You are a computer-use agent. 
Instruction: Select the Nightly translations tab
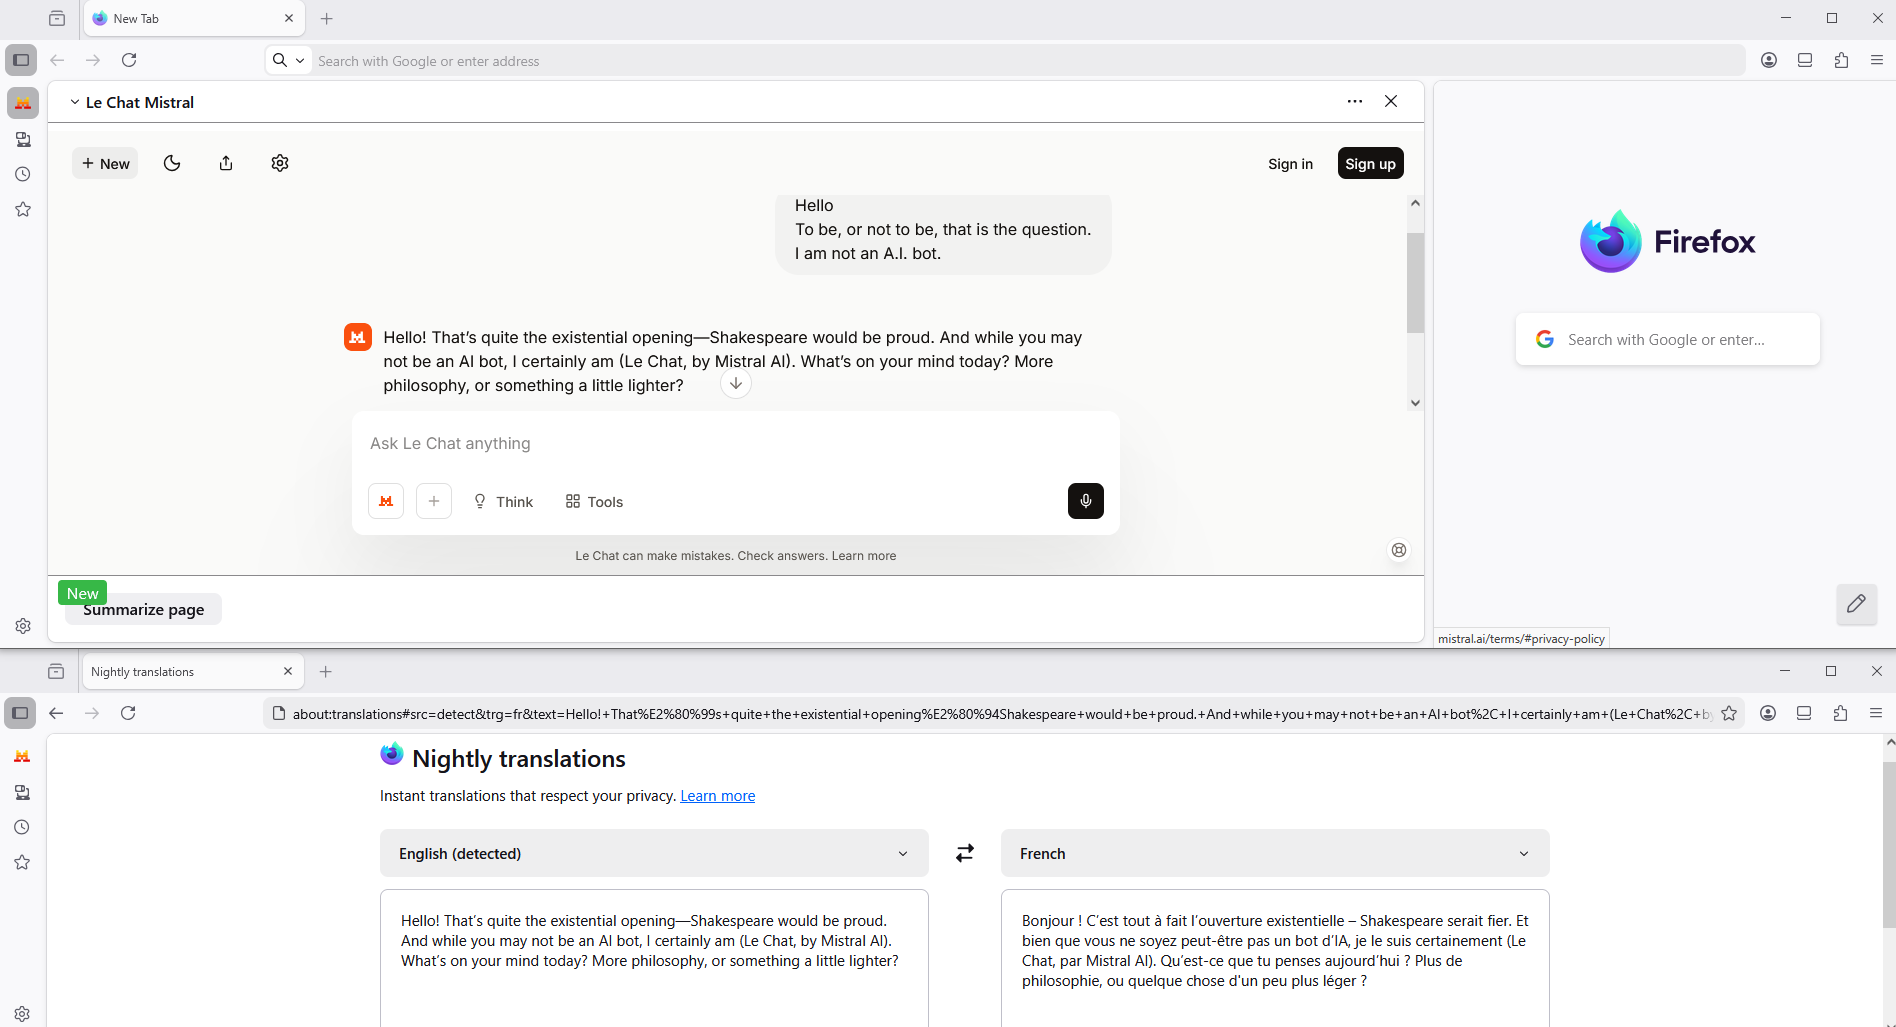click(x=192, y=671)
